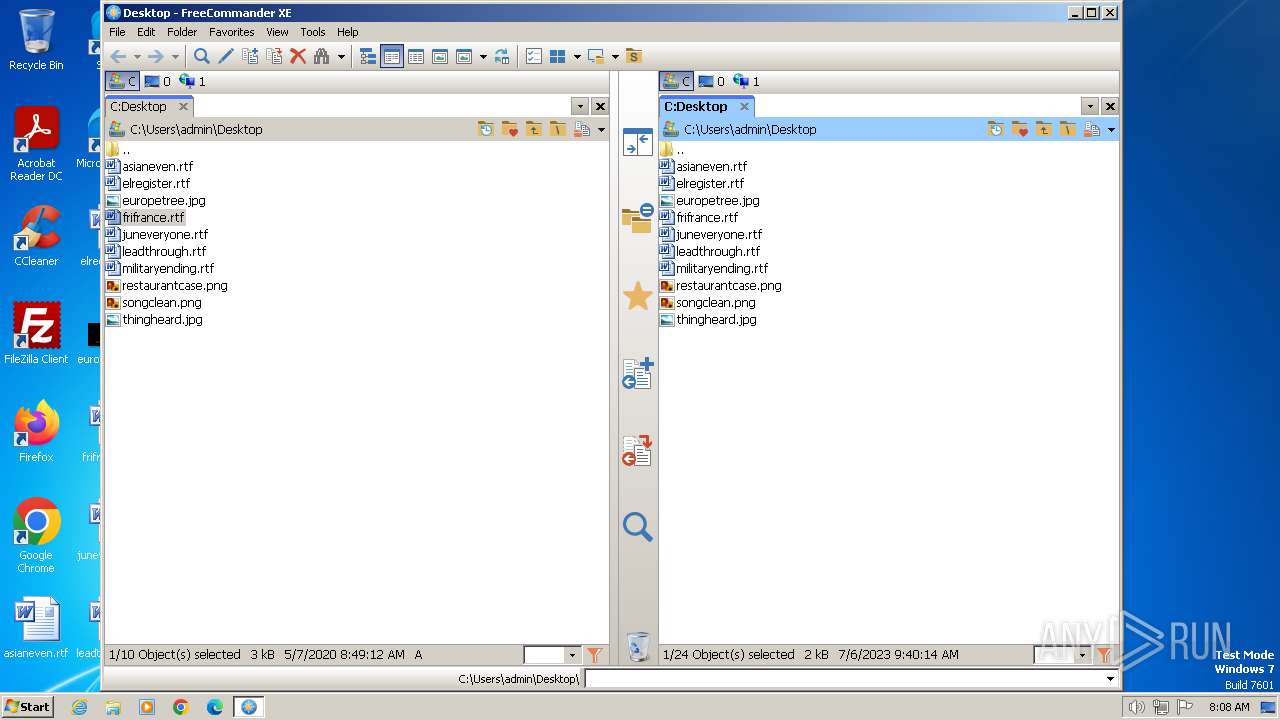The height and width of the screenshot is (720, 1280).
Task: Switch to Thumbnails view icon
Action: tap(440, 57)
